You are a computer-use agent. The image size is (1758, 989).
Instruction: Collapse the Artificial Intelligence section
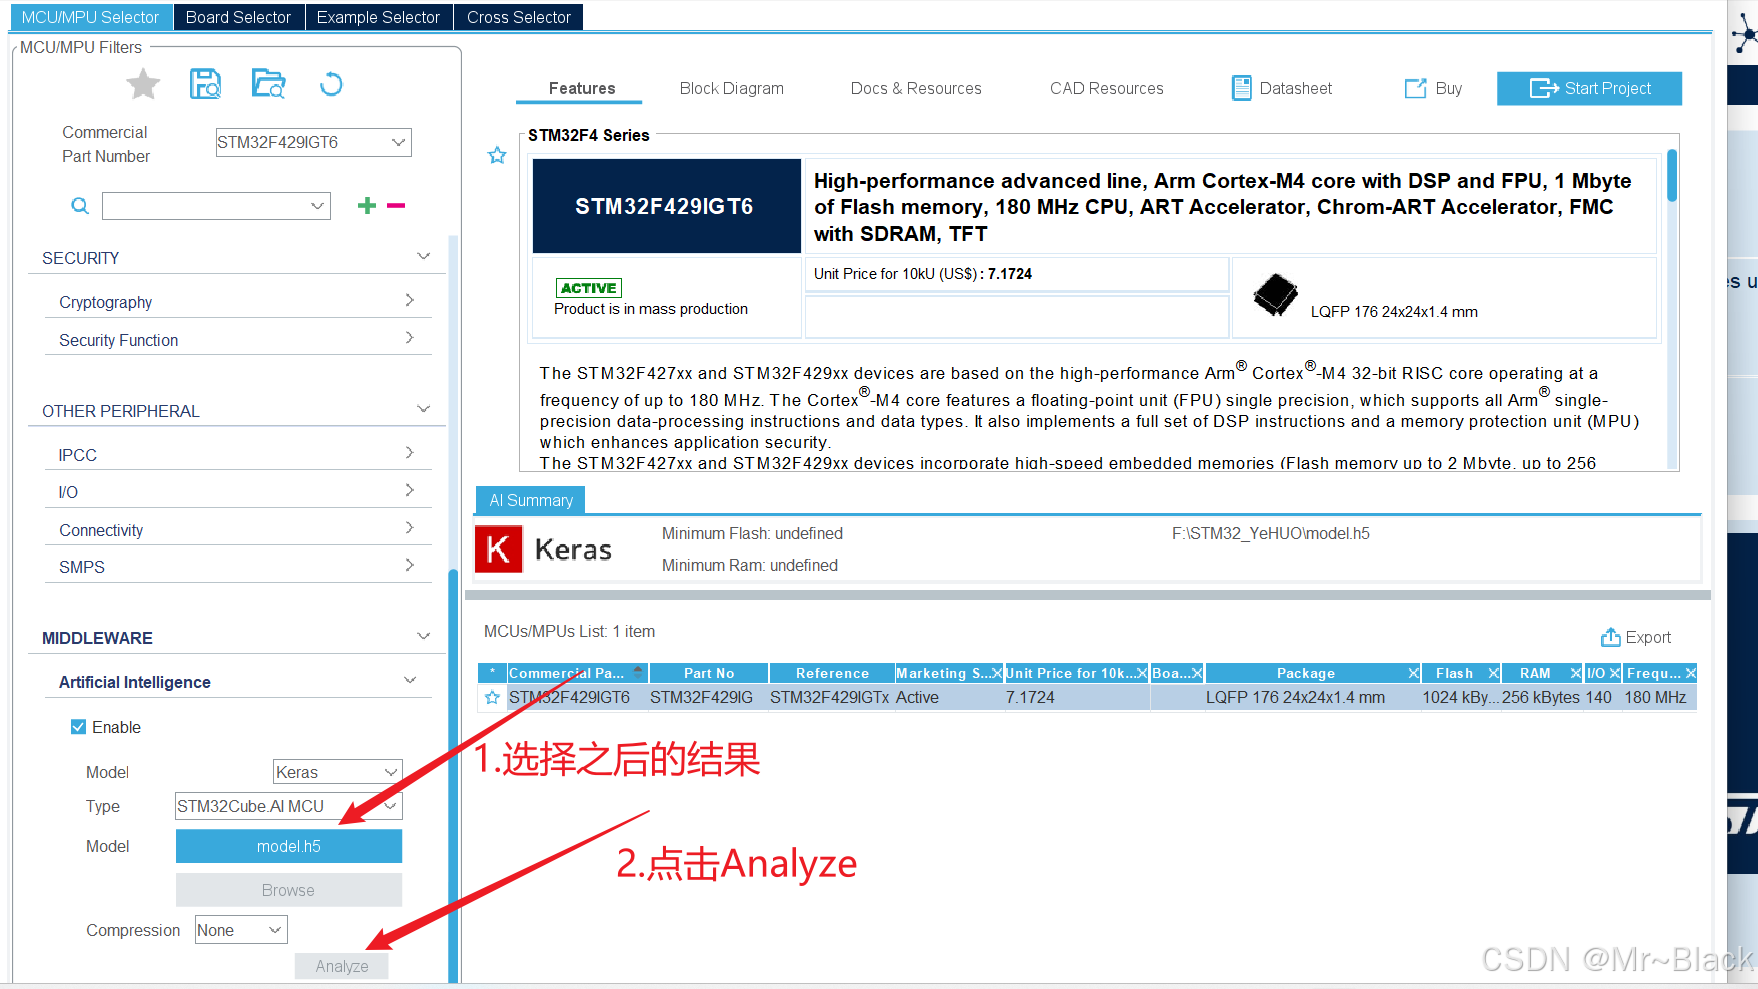coord(410,680)
